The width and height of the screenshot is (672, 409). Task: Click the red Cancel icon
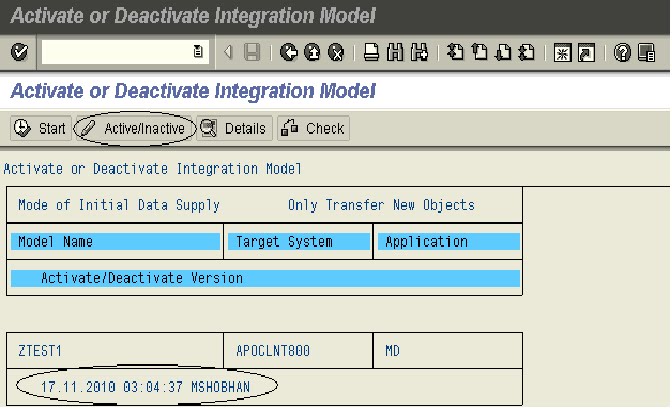click(x=336, y=52)
